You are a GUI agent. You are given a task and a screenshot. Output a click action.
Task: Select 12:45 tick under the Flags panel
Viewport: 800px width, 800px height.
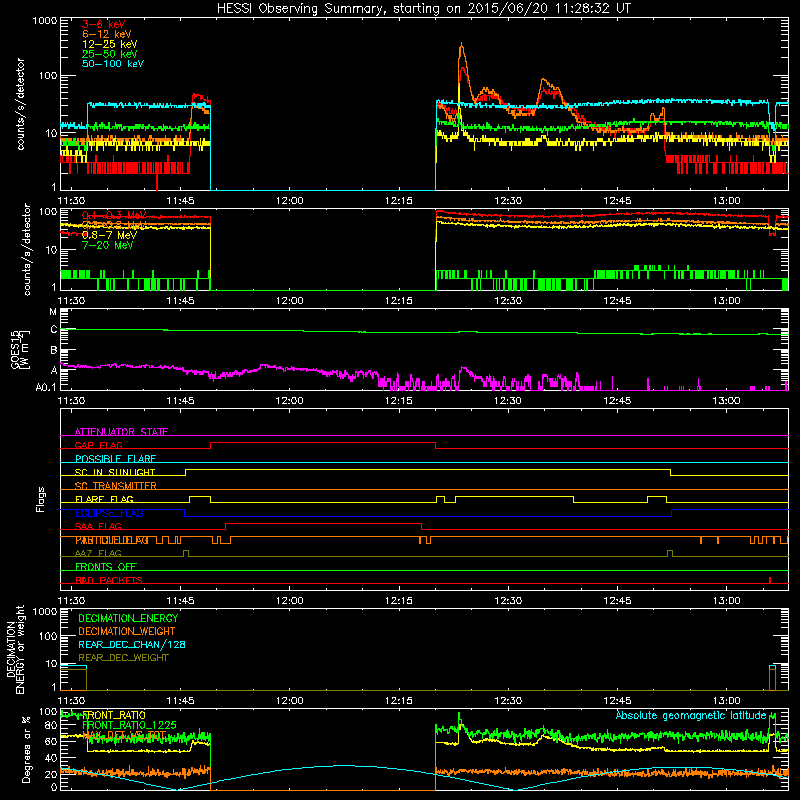point(617,601)
